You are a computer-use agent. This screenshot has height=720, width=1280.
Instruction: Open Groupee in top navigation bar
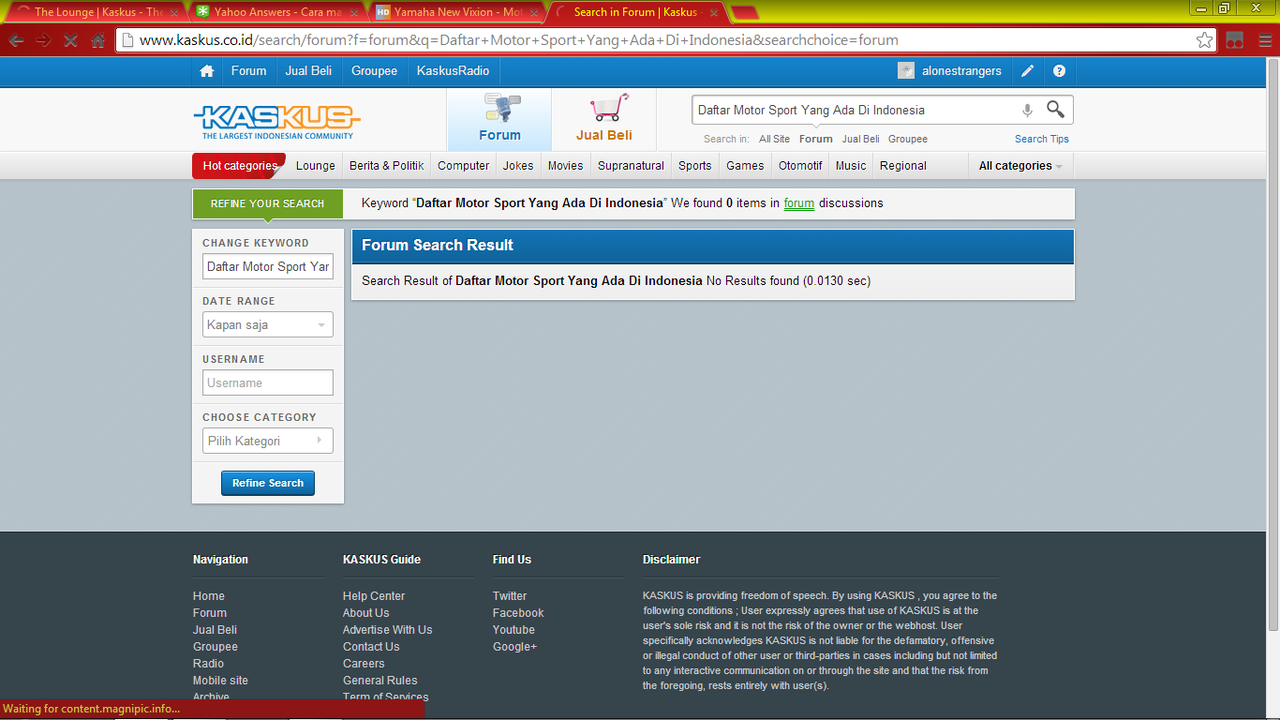[x=375, y=71]
